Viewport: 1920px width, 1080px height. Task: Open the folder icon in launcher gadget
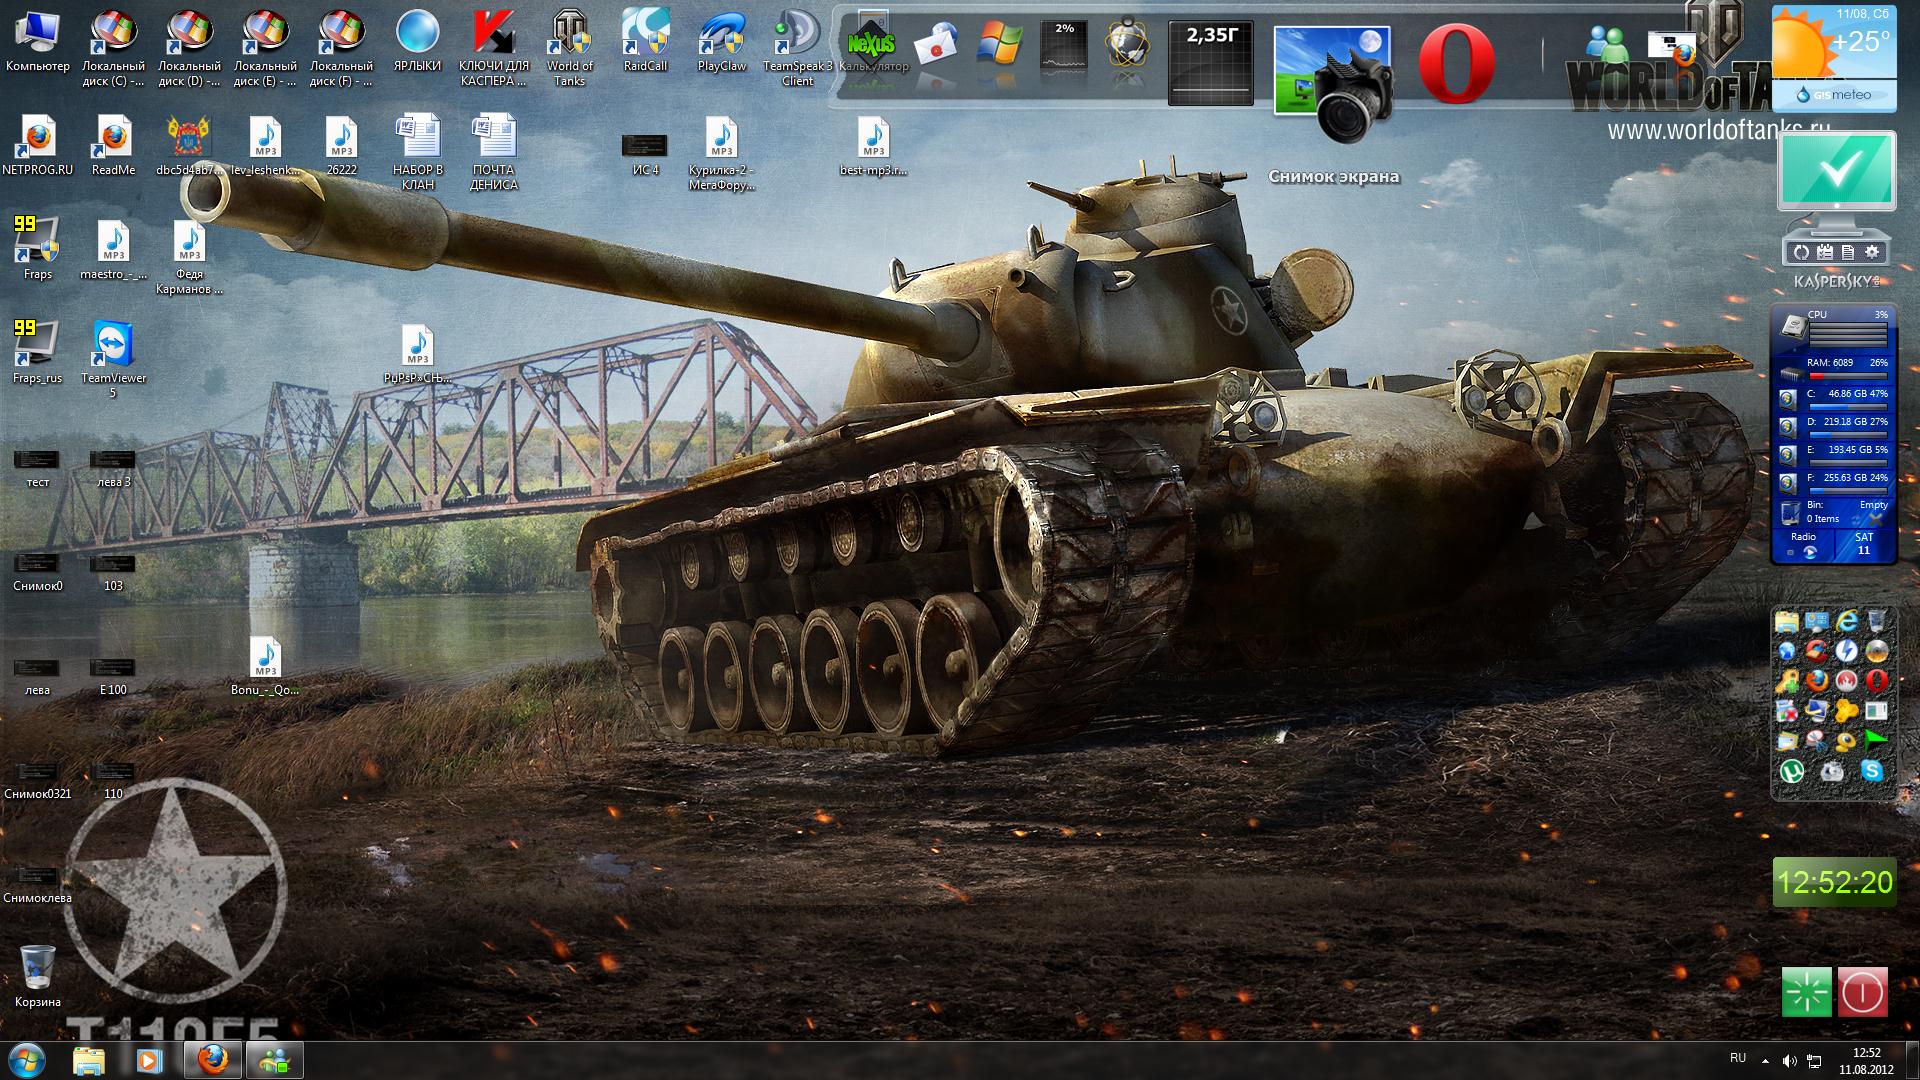[x=1787, y=621]
